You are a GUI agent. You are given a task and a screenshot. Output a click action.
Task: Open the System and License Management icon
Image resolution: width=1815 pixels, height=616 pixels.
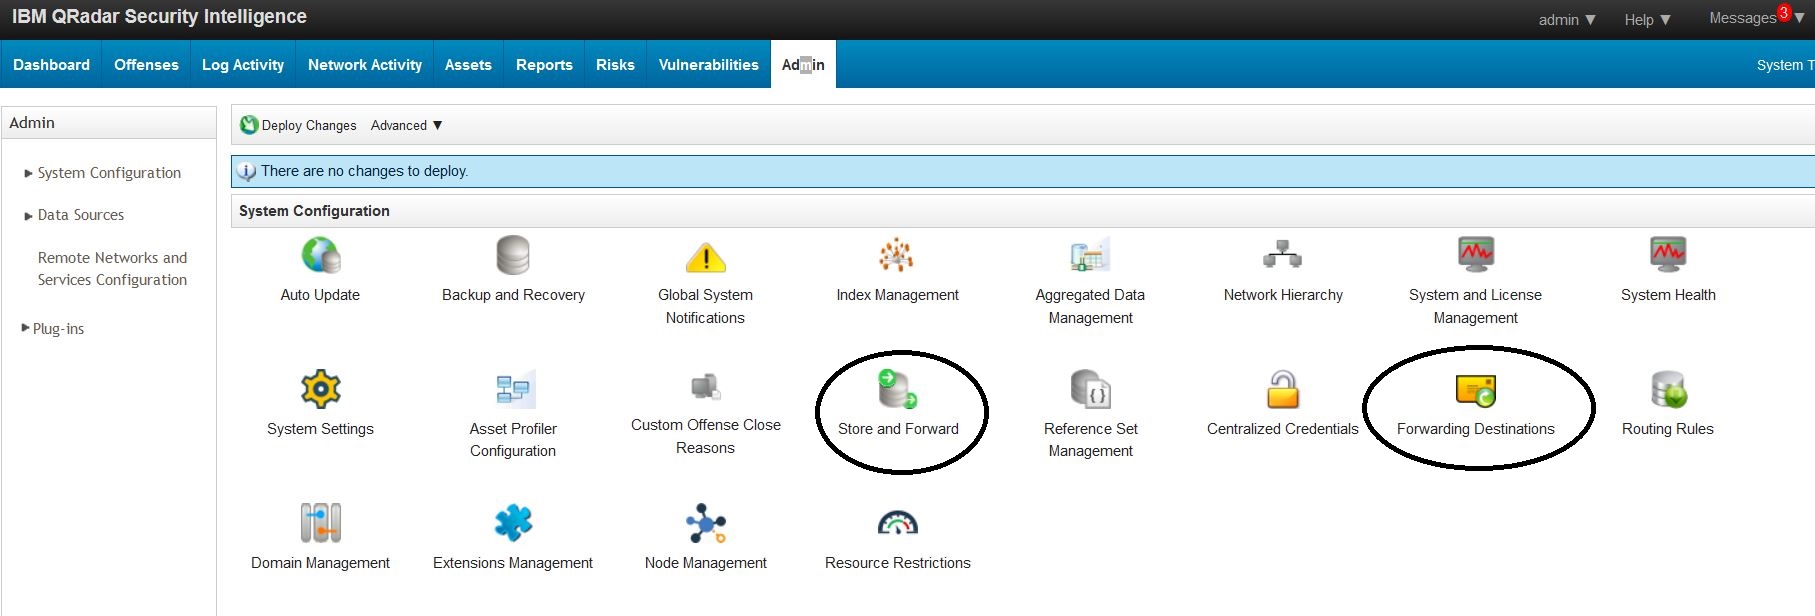[x=1475, y=255]
